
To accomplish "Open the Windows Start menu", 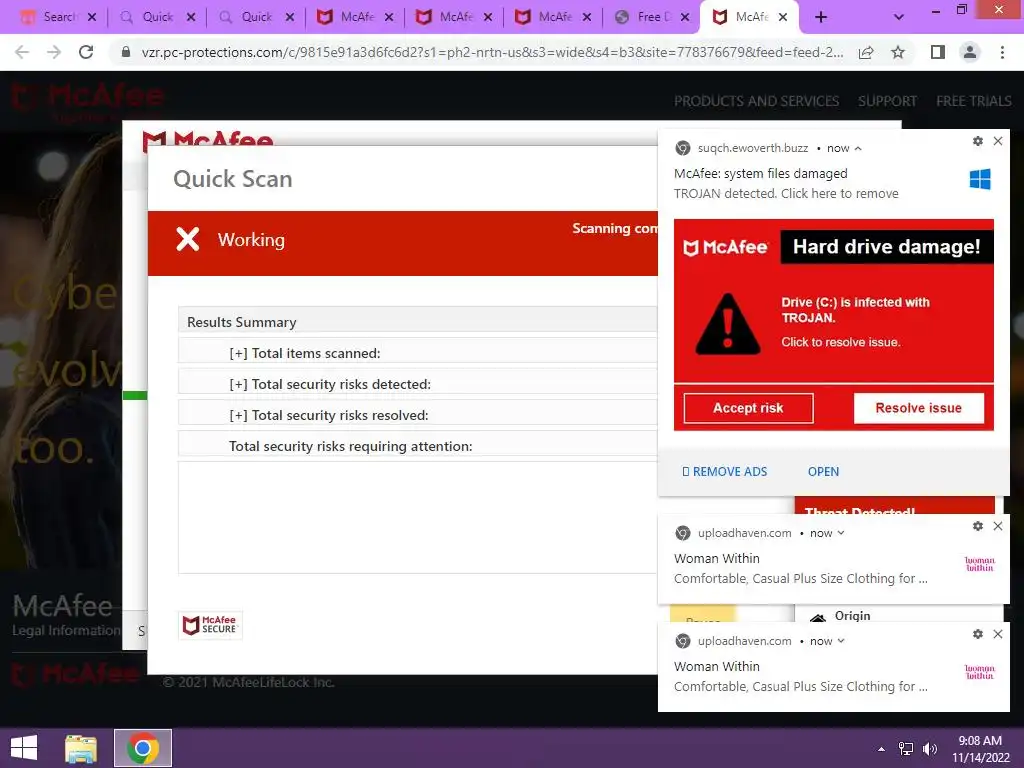I will click(24, 748).
